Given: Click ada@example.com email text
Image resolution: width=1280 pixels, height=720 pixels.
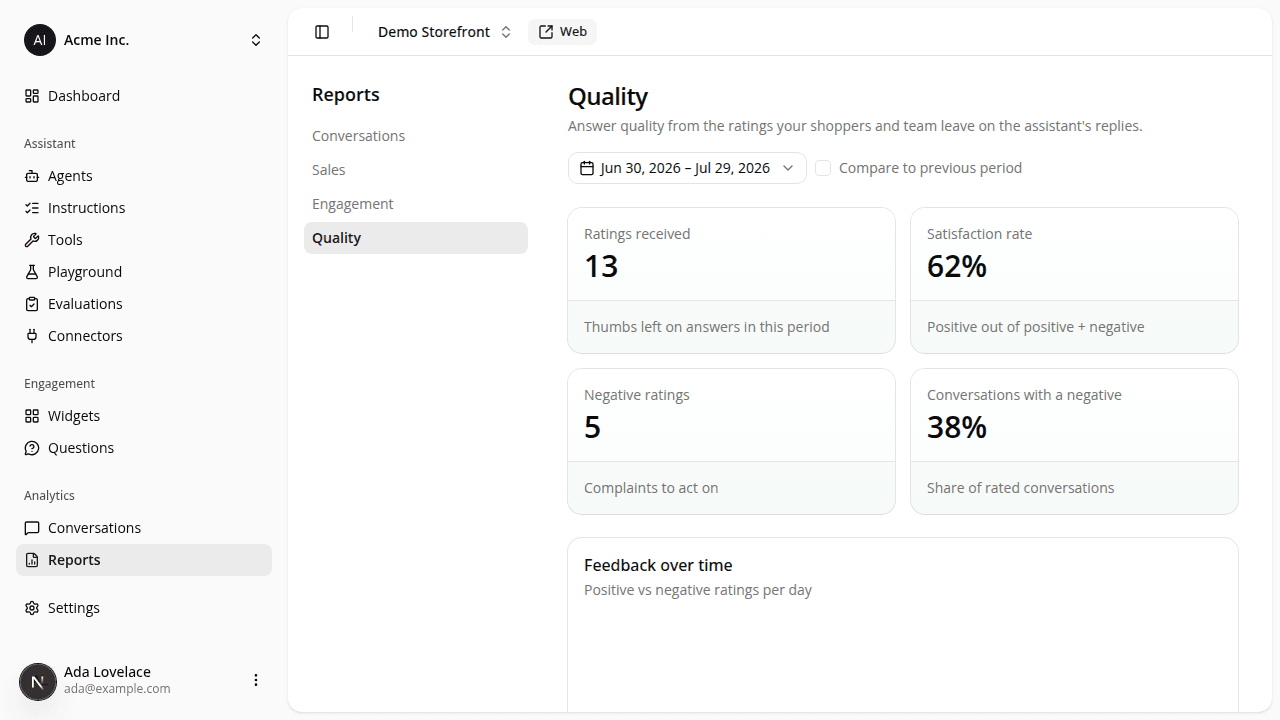Looking at the screenshot, I should coord(117,689).
